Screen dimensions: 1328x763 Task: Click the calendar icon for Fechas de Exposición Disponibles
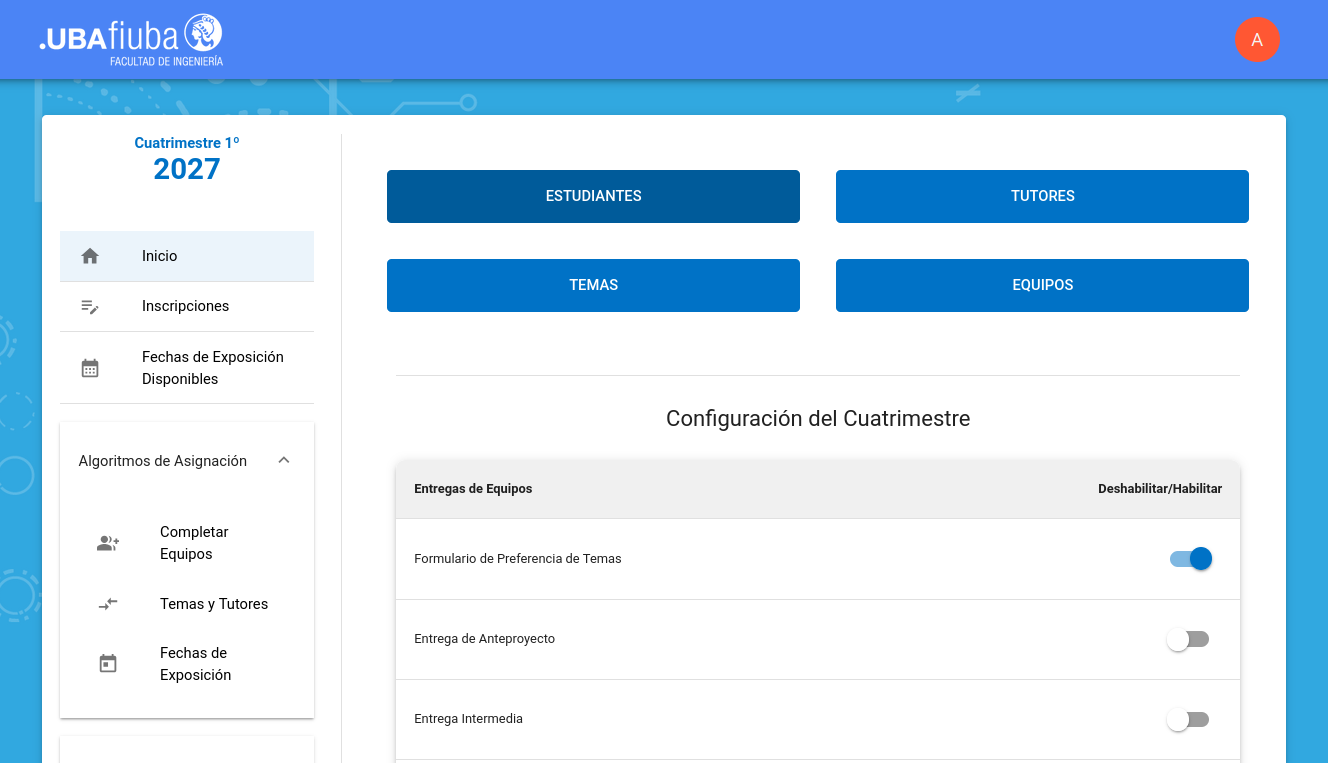click(x=90, y=368)
